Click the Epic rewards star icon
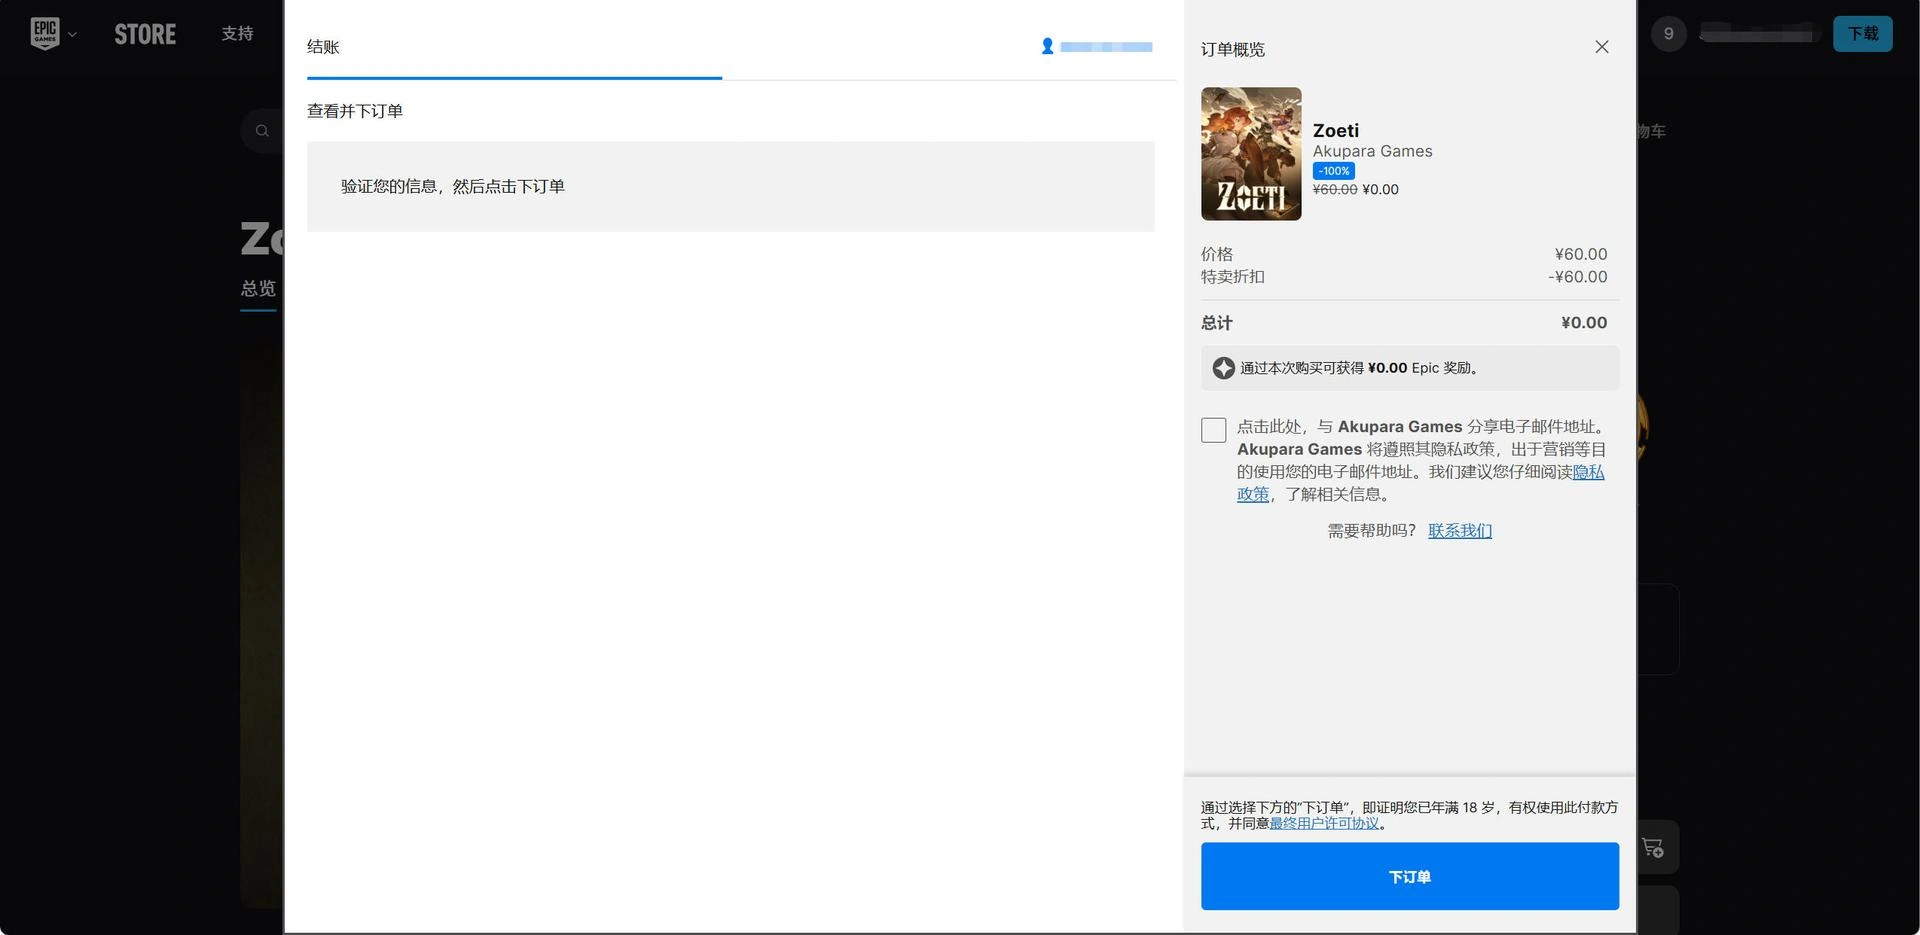This screenshot has height=935, width=1920. click(x=1223, y=368)
